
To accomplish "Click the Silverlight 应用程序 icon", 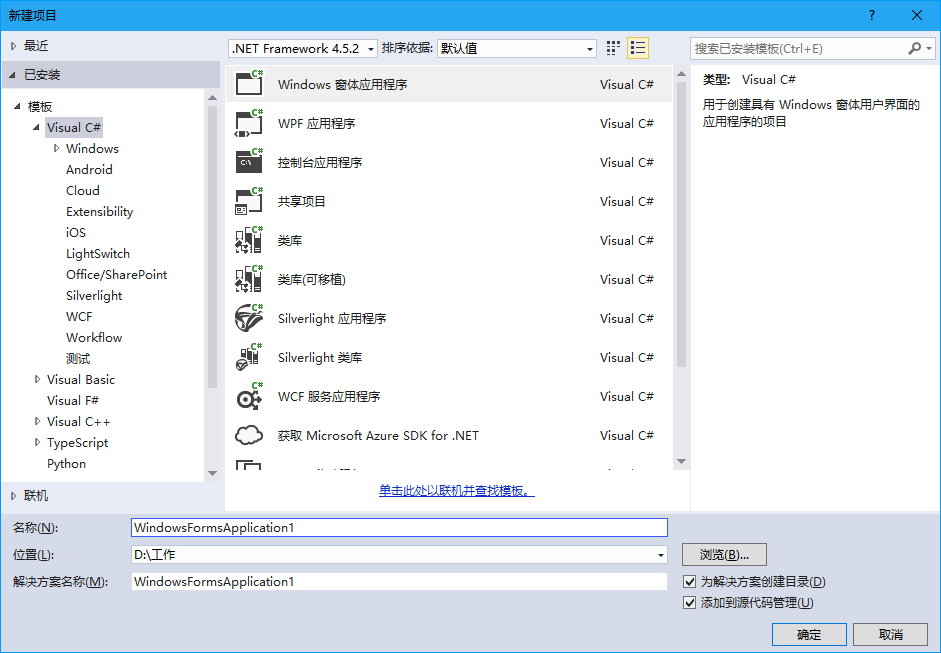I will pos(249,318).
